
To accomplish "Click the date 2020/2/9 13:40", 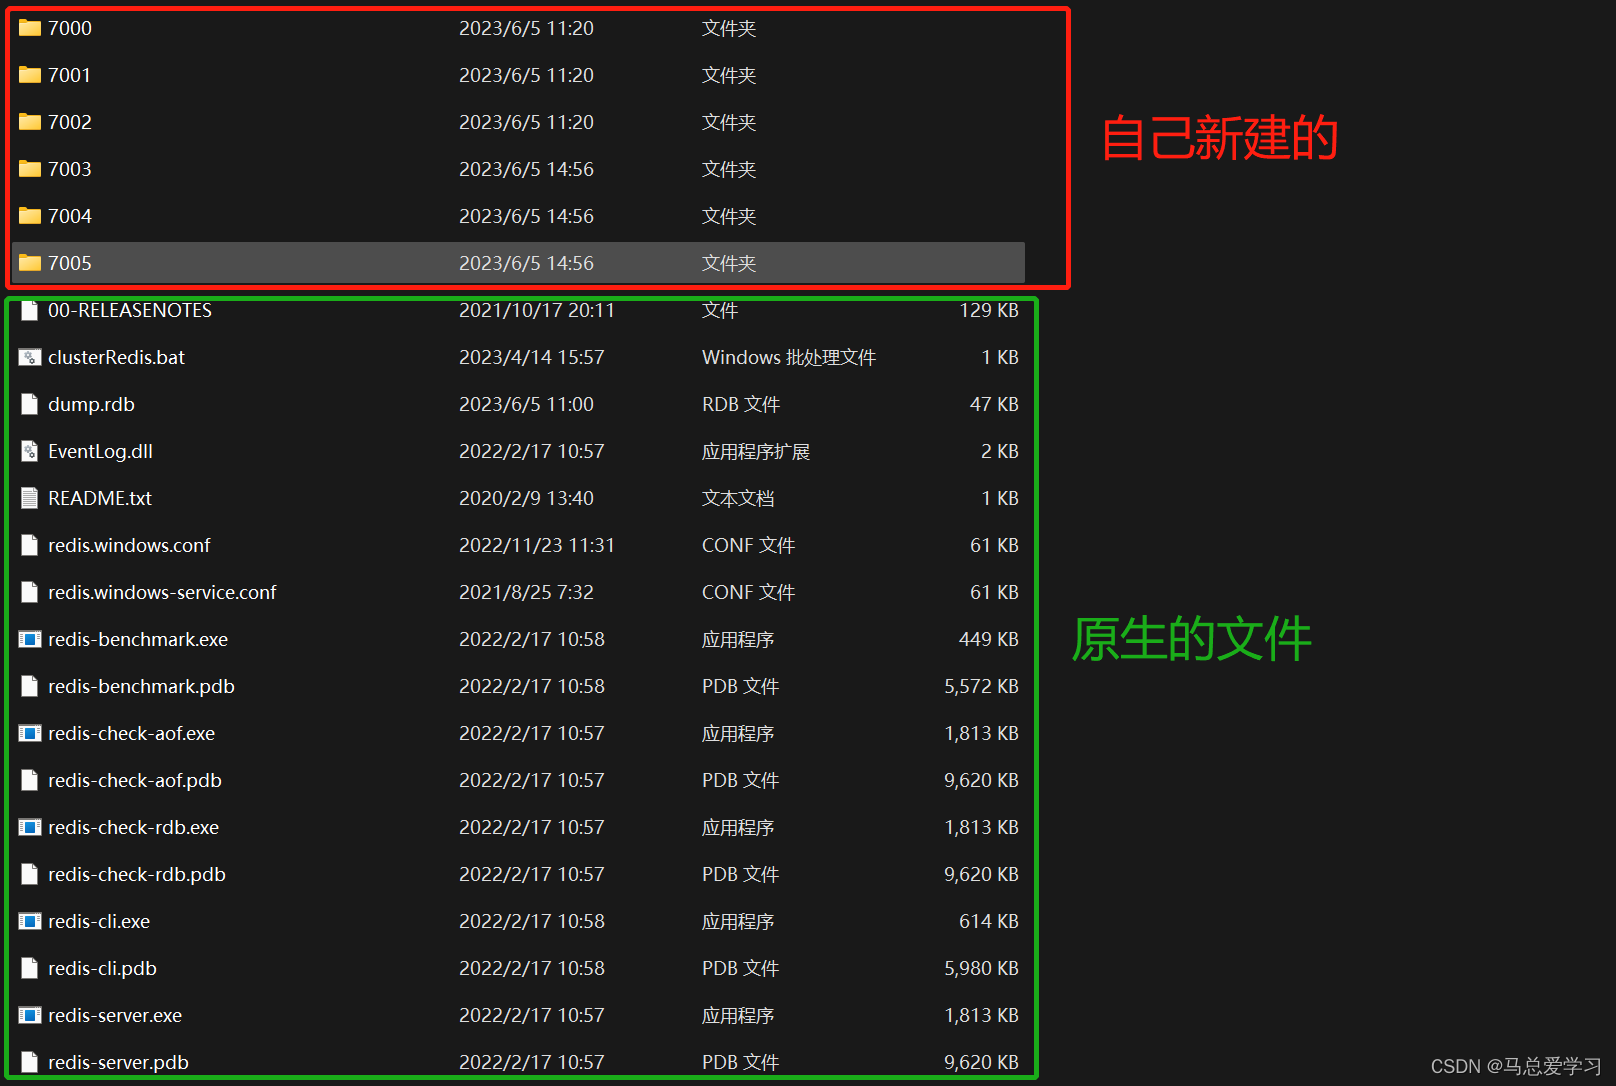I will [x=526, y=498].
